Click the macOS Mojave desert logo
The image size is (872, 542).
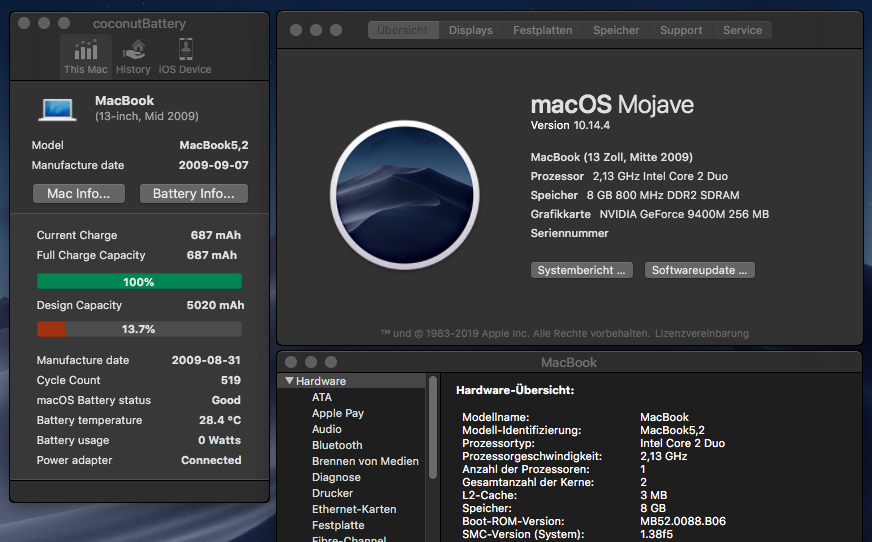click(x=404, y=195)
